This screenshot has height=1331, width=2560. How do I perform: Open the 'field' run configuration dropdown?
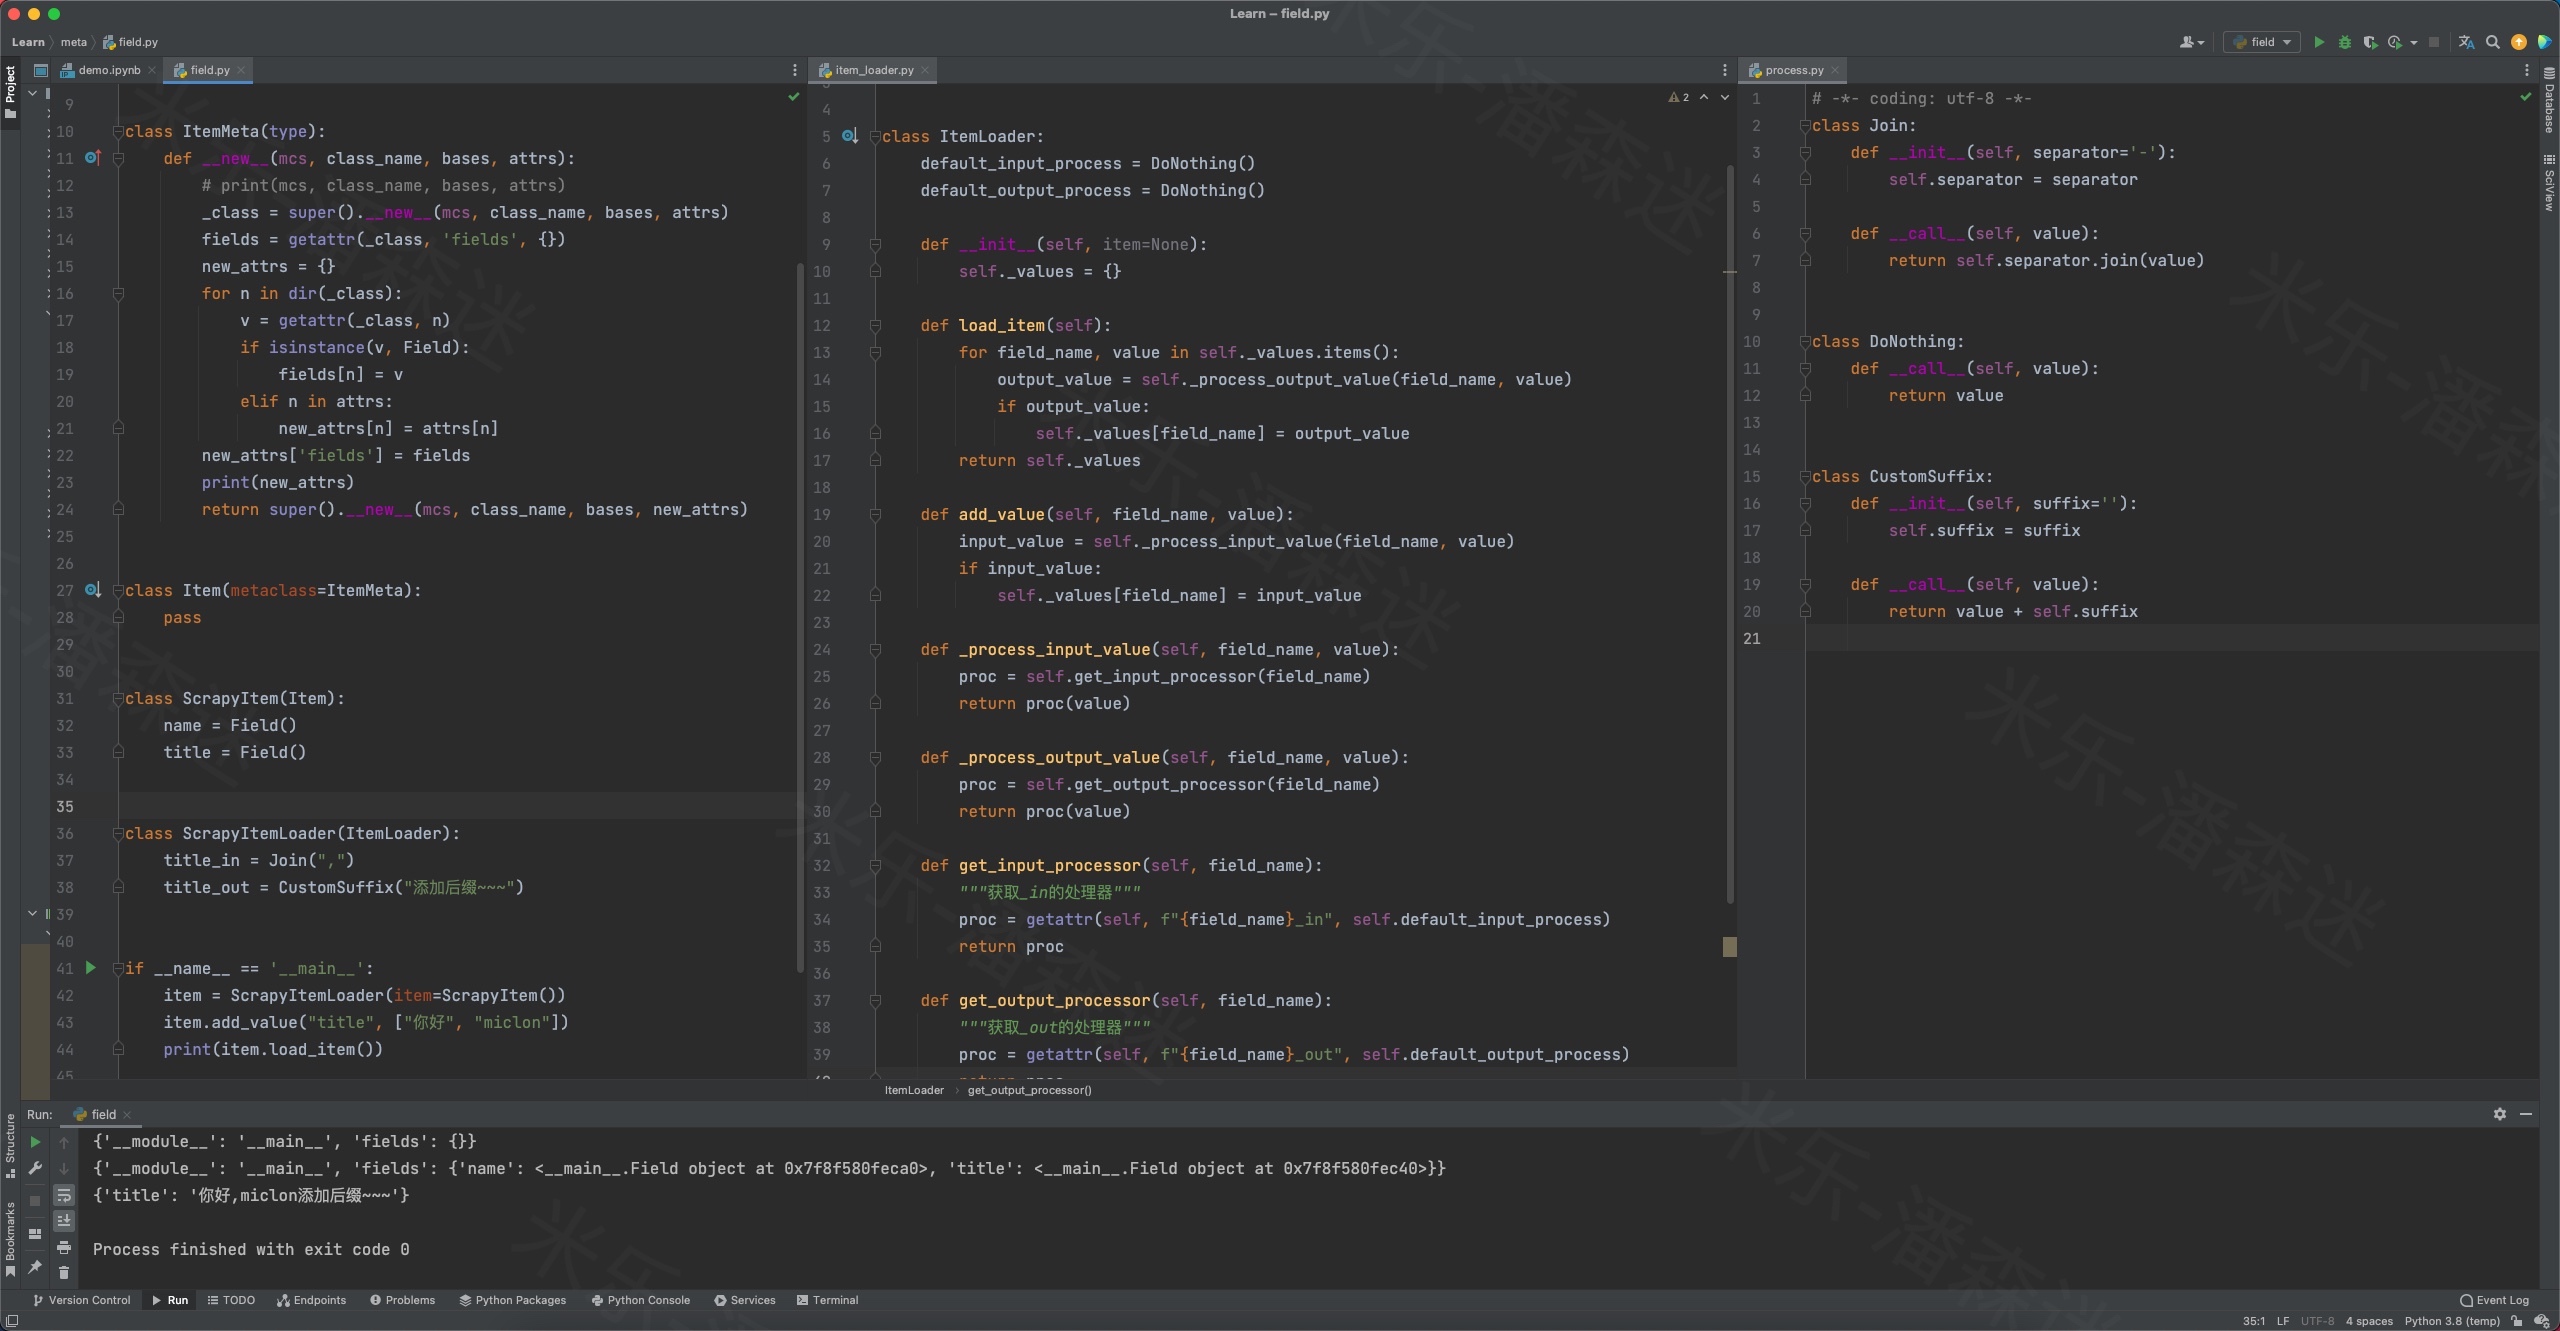click(x=2262, y=42)
